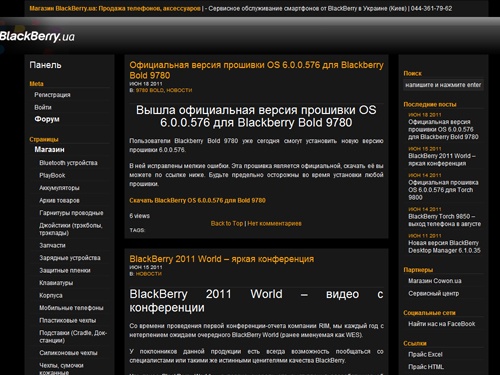Open recent post BlackBerry Torch 9850

[x=445, y=220]
